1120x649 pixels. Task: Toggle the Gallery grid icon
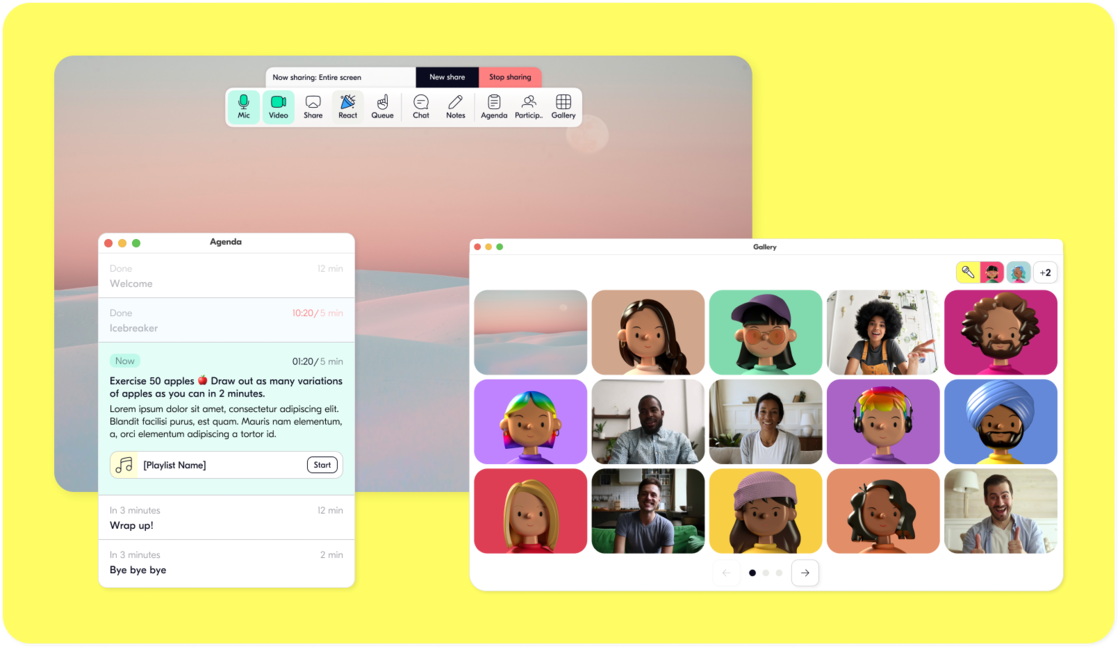(x=563, y=106)
